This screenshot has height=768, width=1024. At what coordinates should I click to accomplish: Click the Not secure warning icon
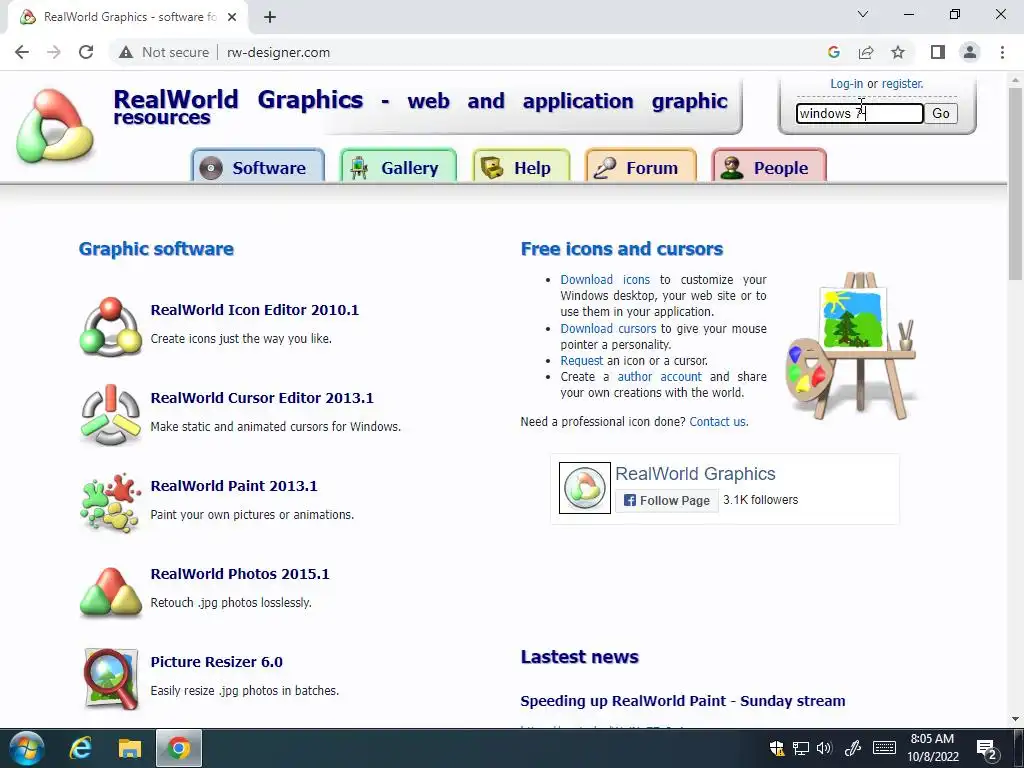tap(126, 52)
